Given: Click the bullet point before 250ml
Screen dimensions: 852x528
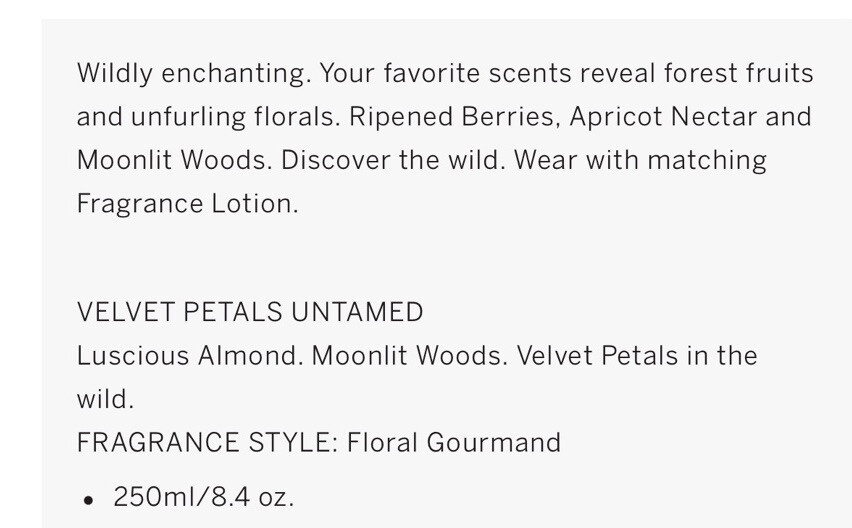Looking at the screenshot, I should click(x=89, y=498).
